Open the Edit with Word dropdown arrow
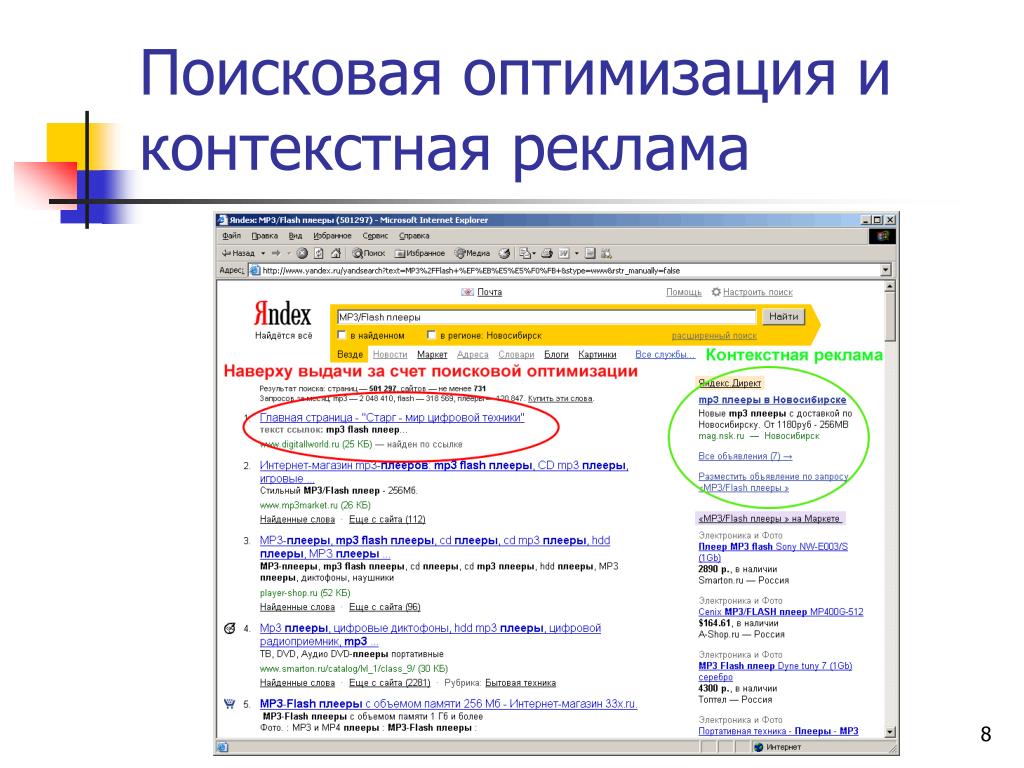 click(x=576, y=253)
